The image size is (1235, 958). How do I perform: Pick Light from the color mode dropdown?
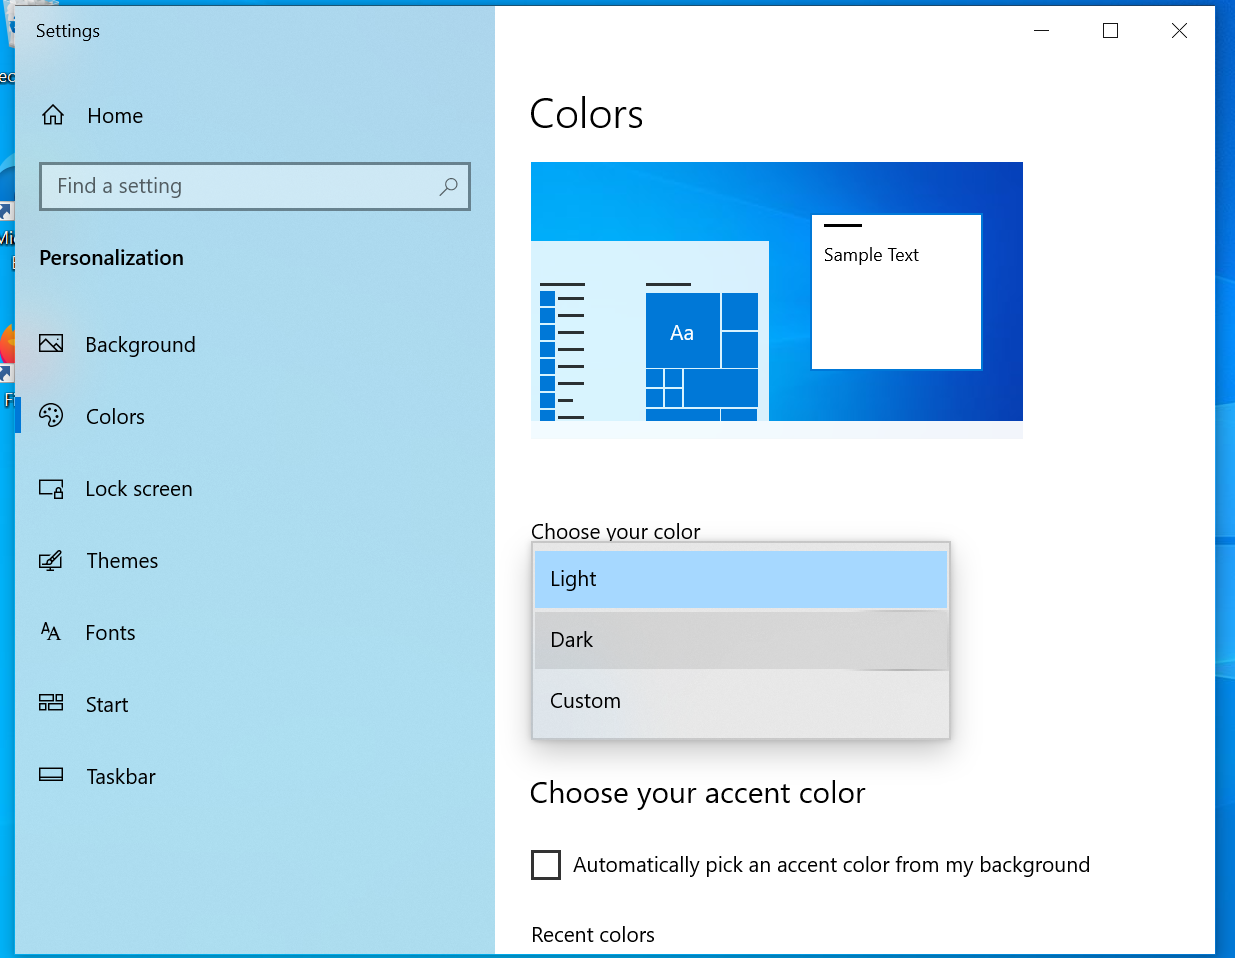click(x=740, y=578)
